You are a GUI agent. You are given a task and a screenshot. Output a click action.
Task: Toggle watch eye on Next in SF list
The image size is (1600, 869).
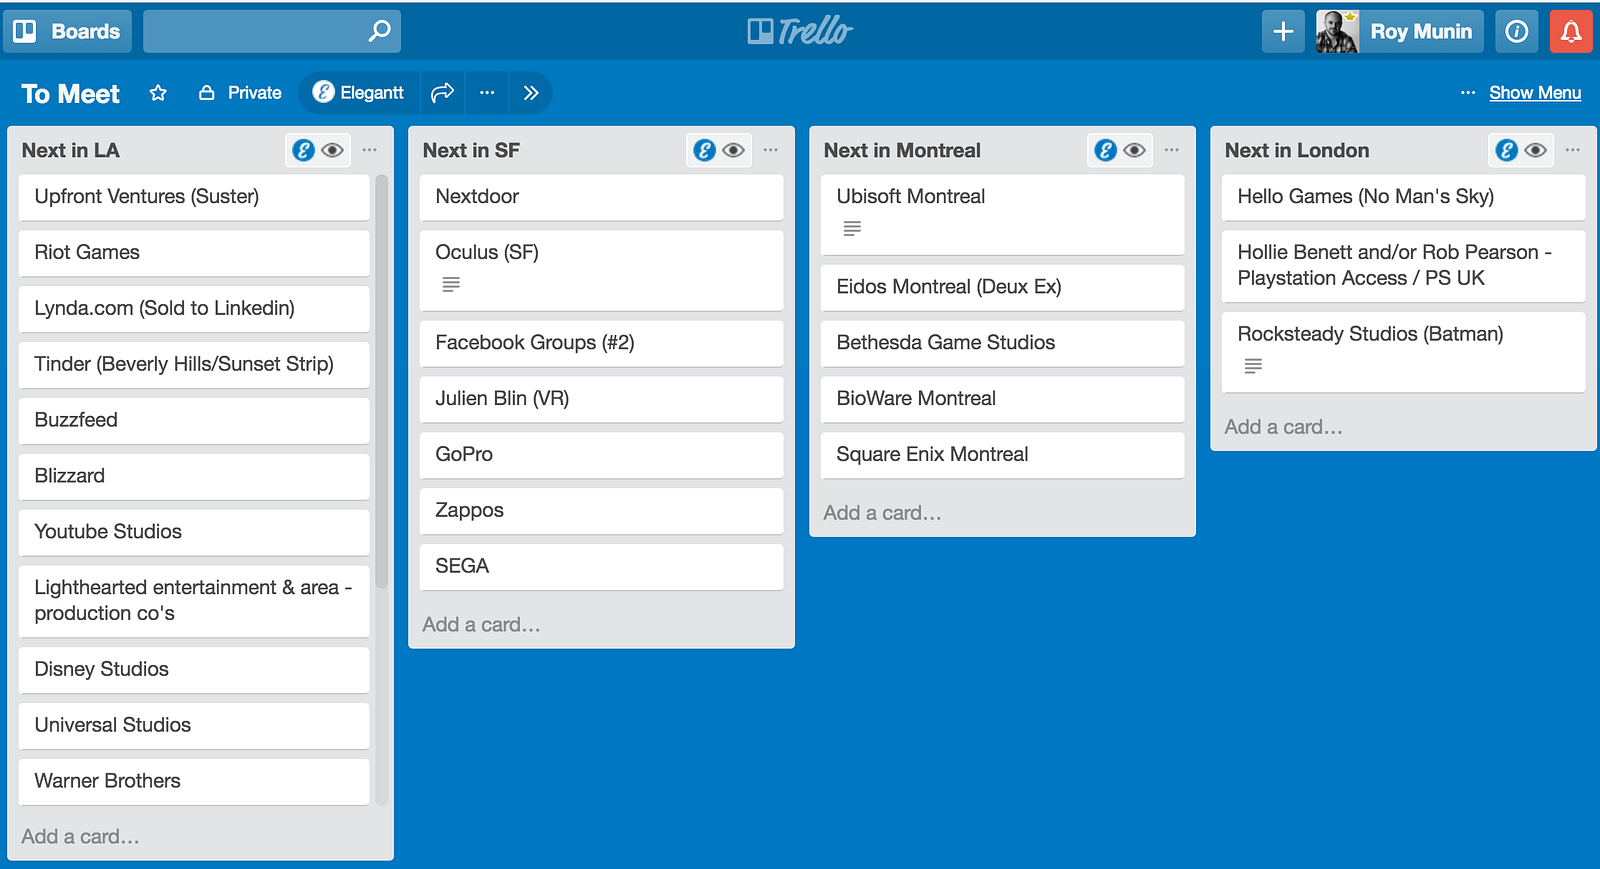pos(734,150)
